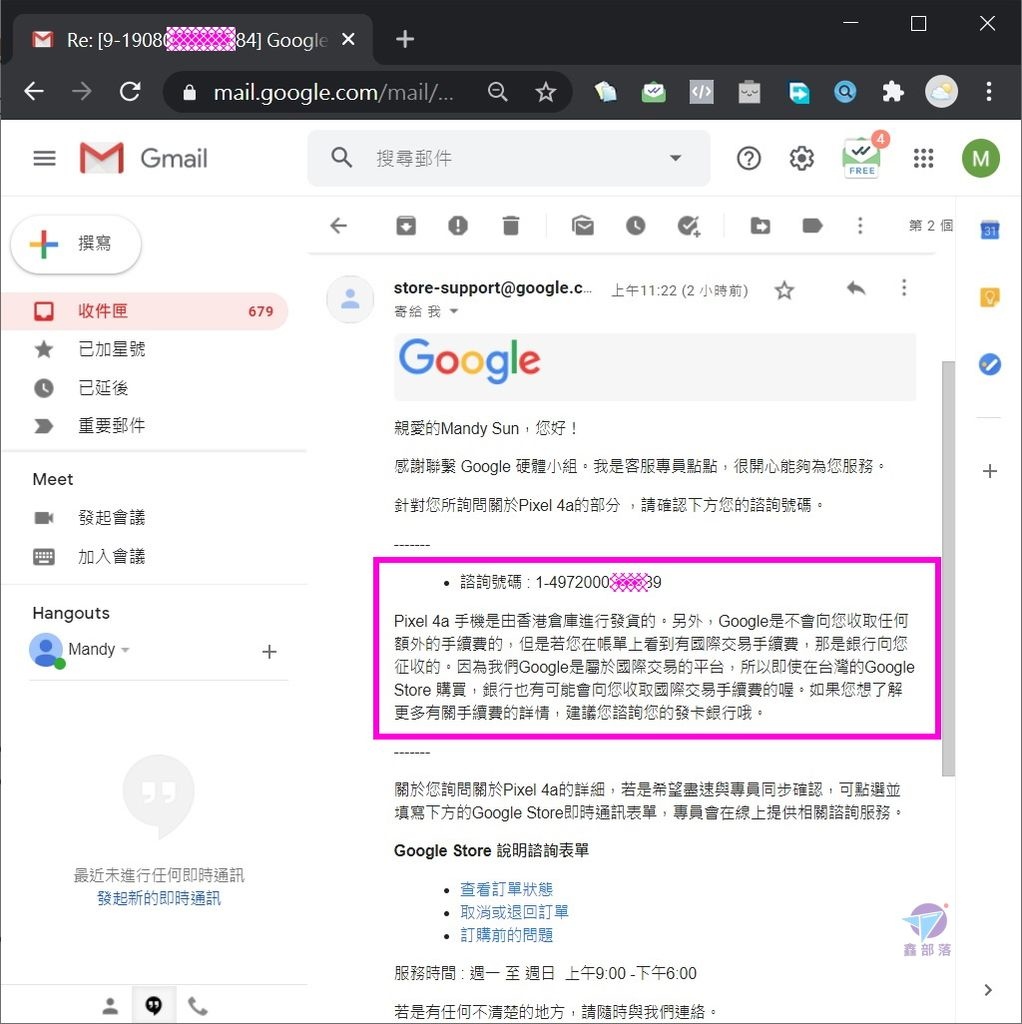Click the address bar URL
Image resolution: width=1022 pixels, height=1024 pixels.
pyautogui.click(x=333, y=92)
